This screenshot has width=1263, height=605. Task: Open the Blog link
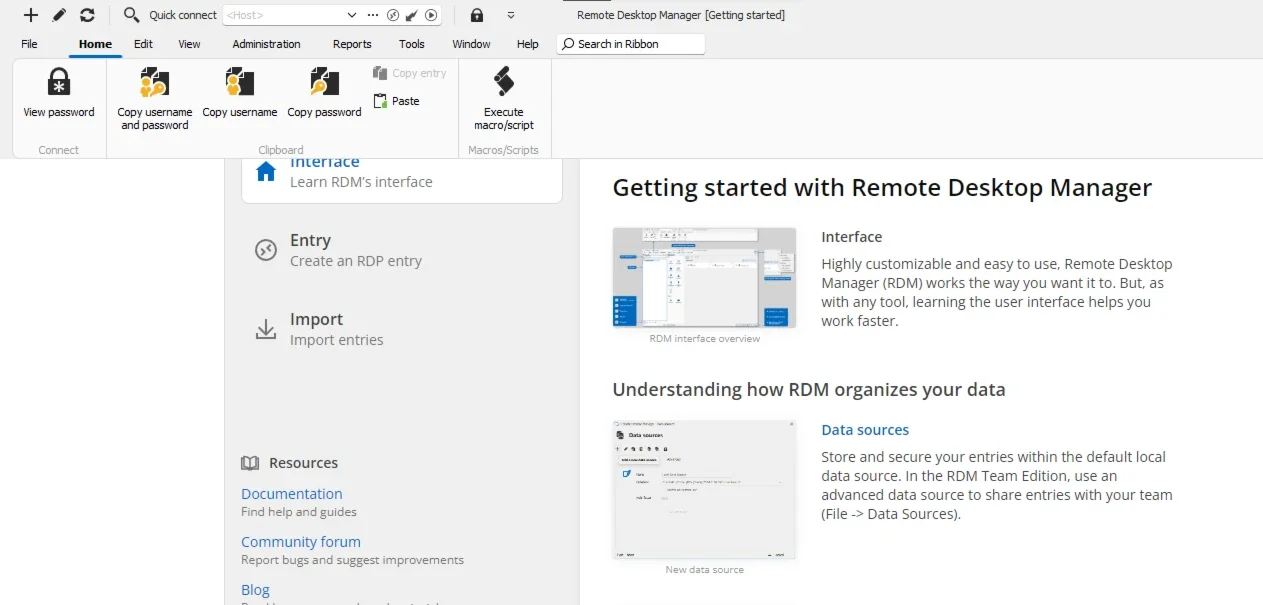click(x=255, y=590)
